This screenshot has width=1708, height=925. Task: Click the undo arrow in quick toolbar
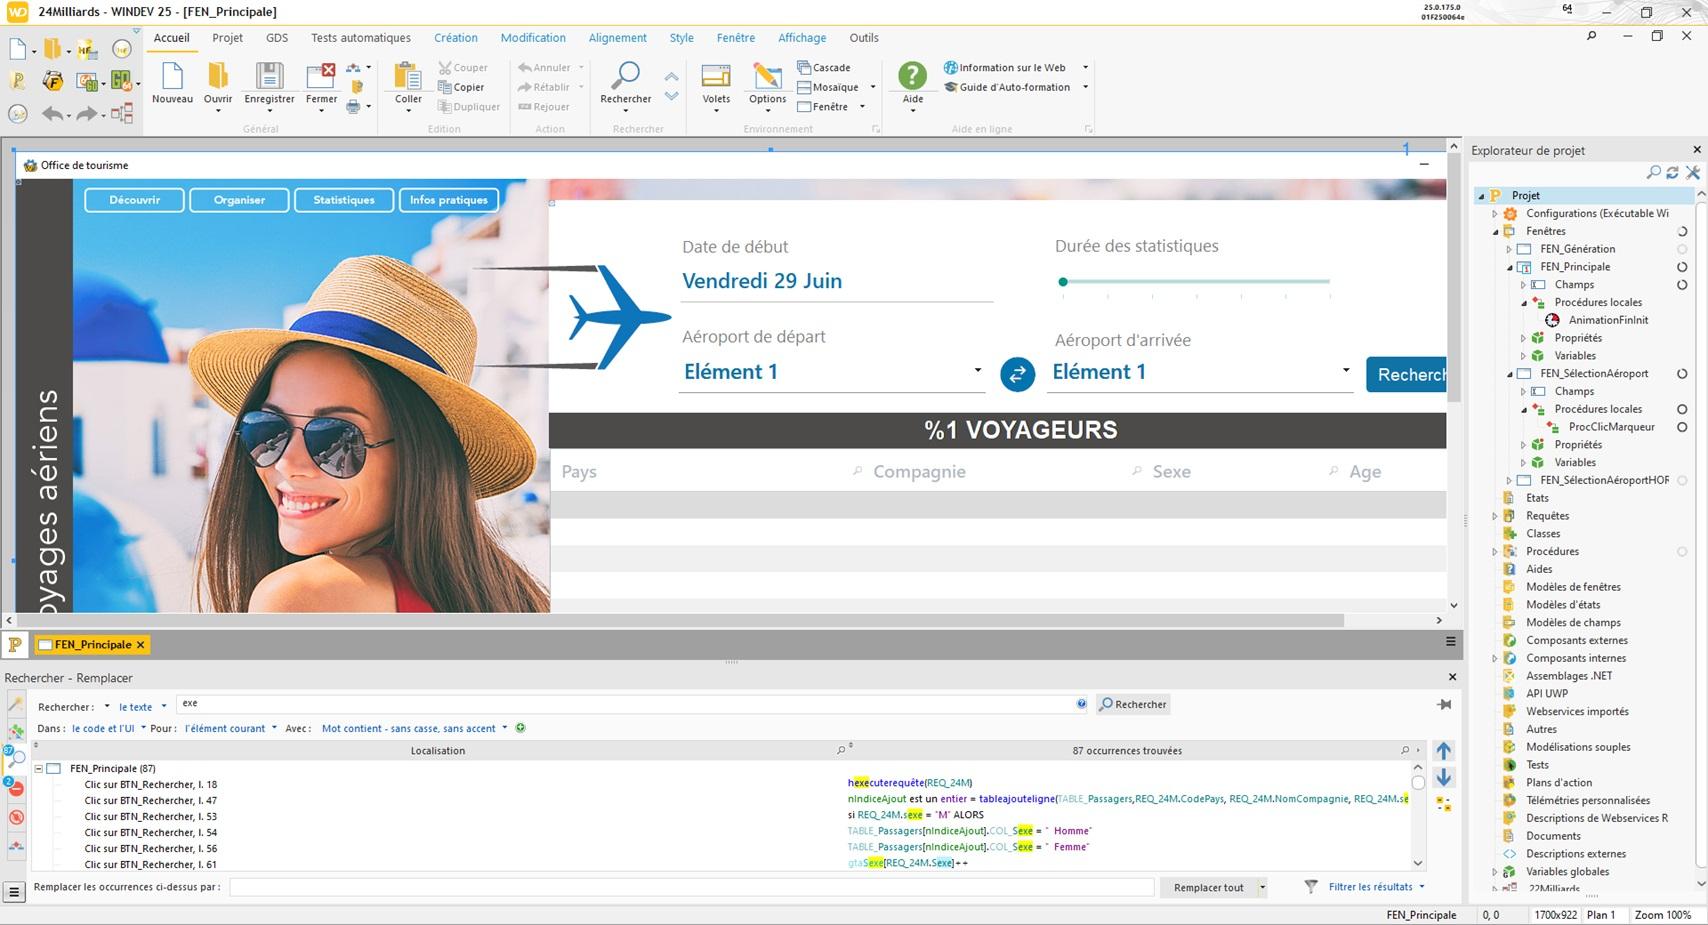pyautogui.click(x=52, y=114)
